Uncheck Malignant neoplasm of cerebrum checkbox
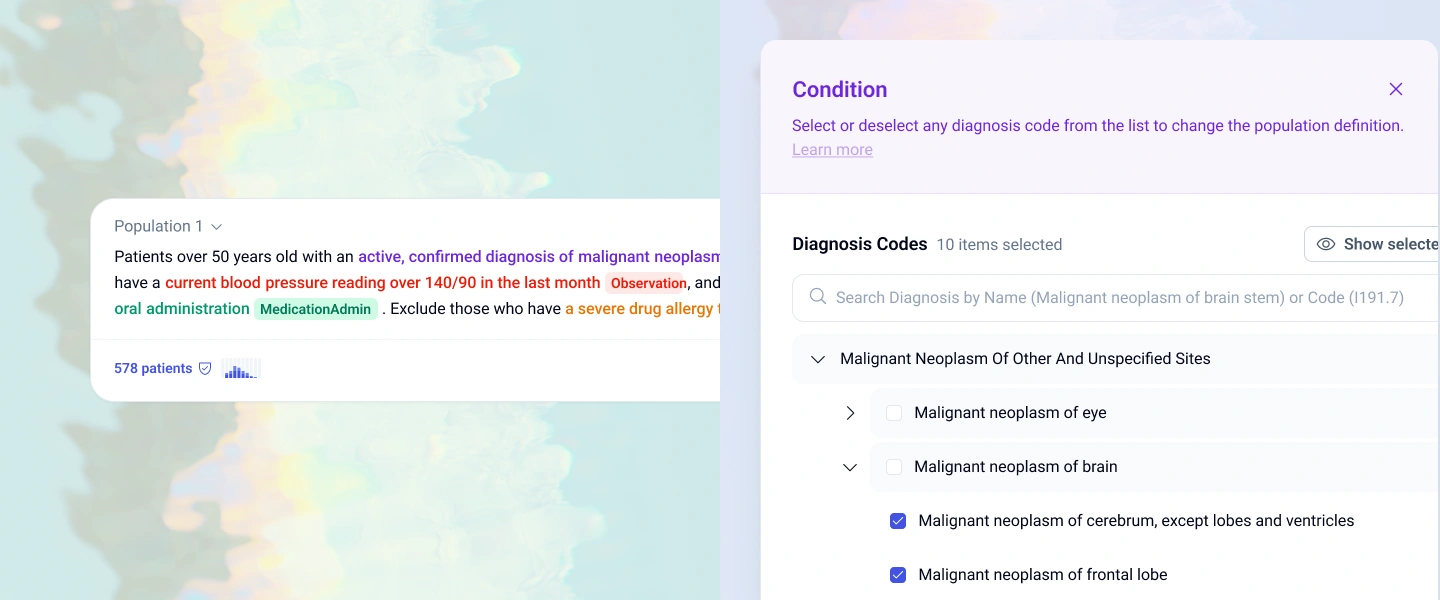 click(898, 521)
